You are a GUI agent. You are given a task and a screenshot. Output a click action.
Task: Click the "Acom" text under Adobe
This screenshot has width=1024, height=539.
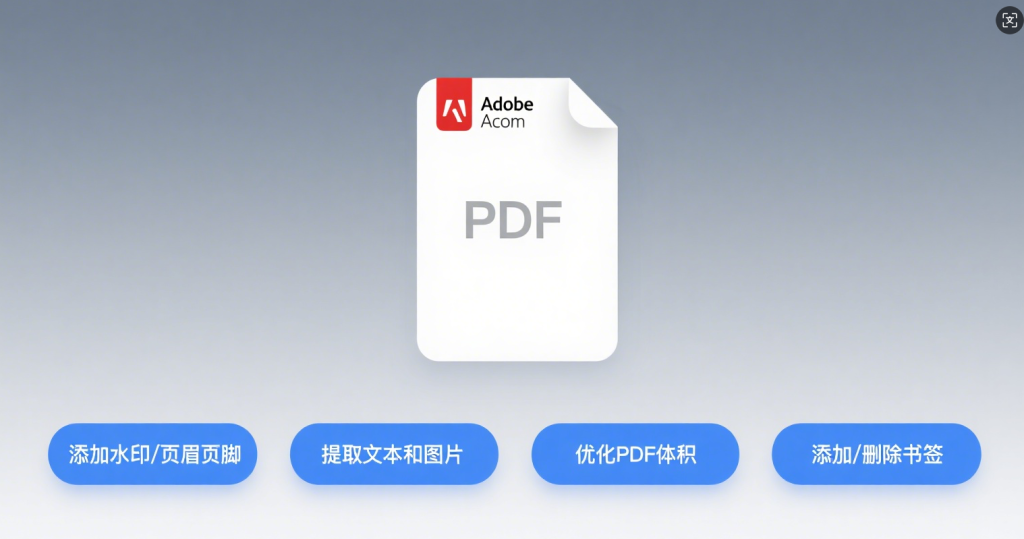tap(502, 122)
